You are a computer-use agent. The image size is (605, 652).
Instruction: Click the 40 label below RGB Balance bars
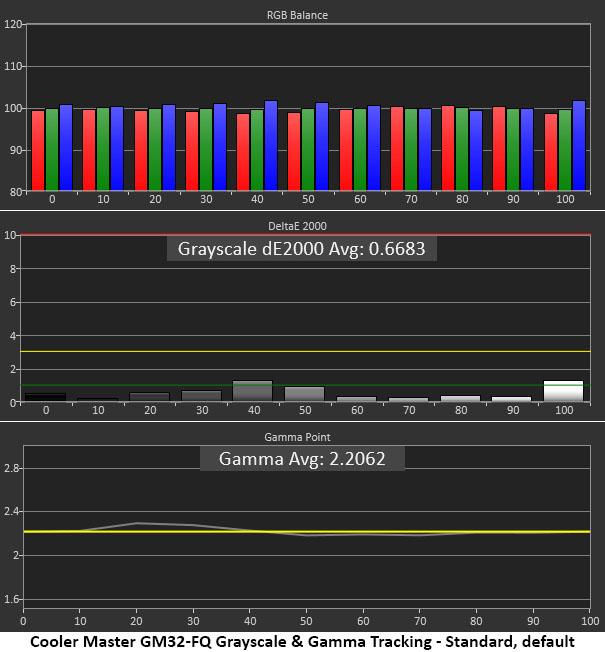point(257,200)
